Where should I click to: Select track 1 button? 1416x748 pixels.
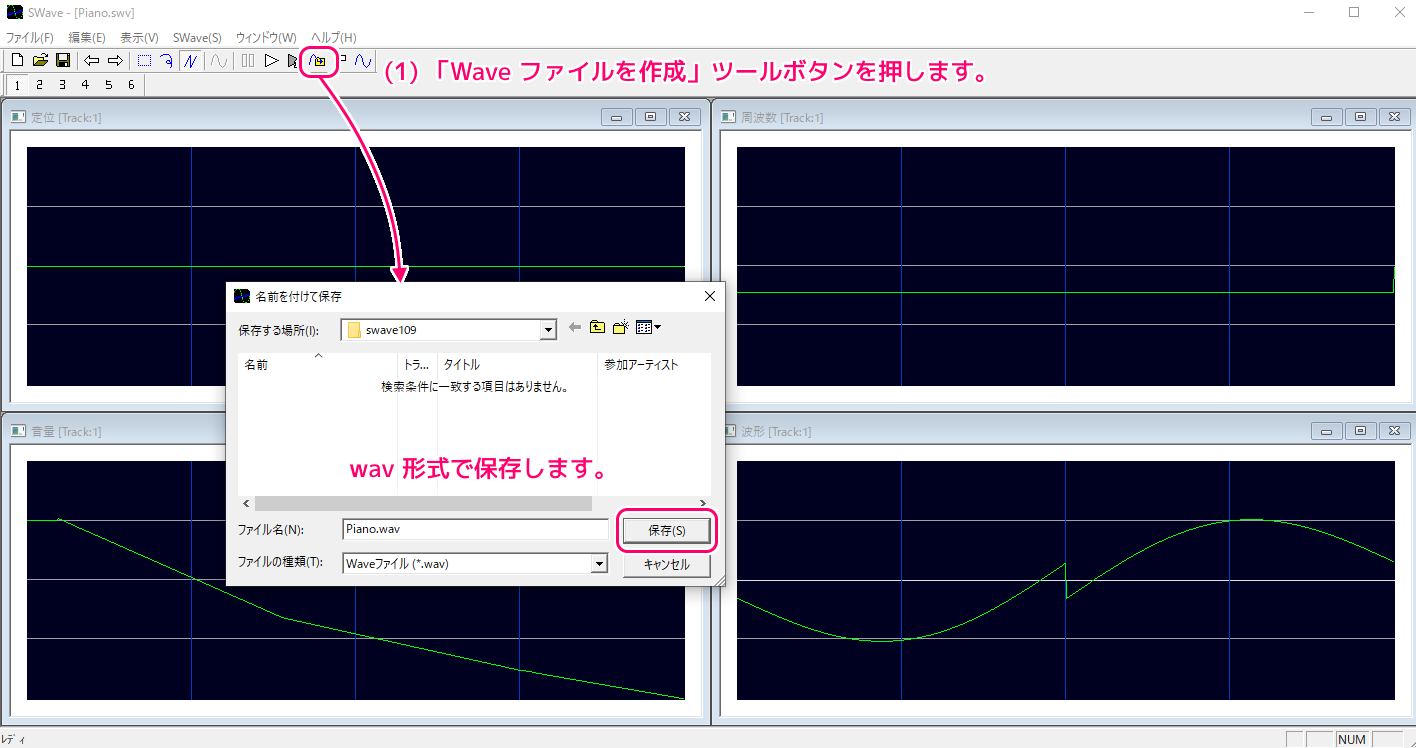[x=16, y=85]
